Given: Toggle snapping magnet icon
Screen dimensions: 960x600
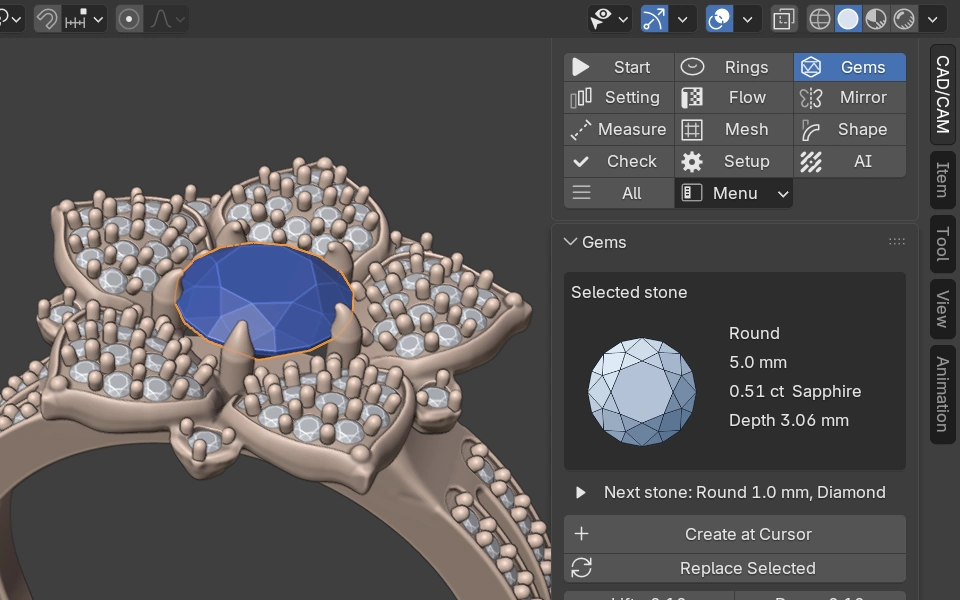Looking at the screenshot, I should [47, 19].
